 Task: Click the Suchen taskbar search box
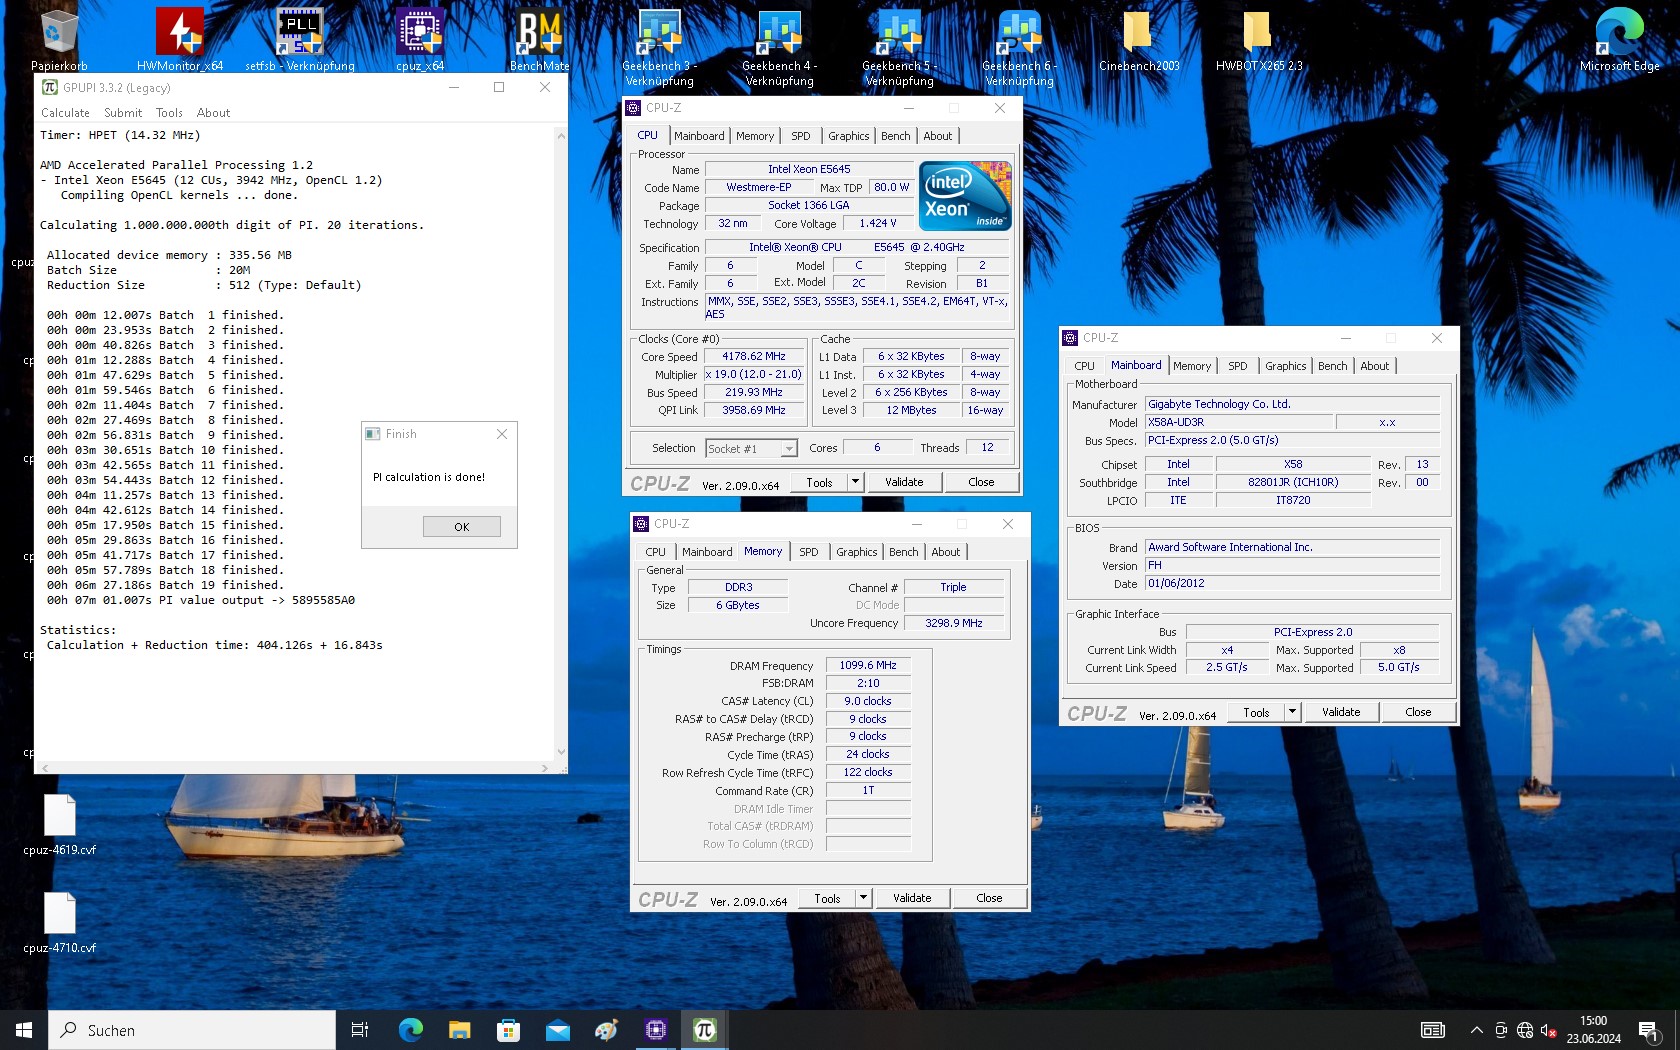point(192,1030)
